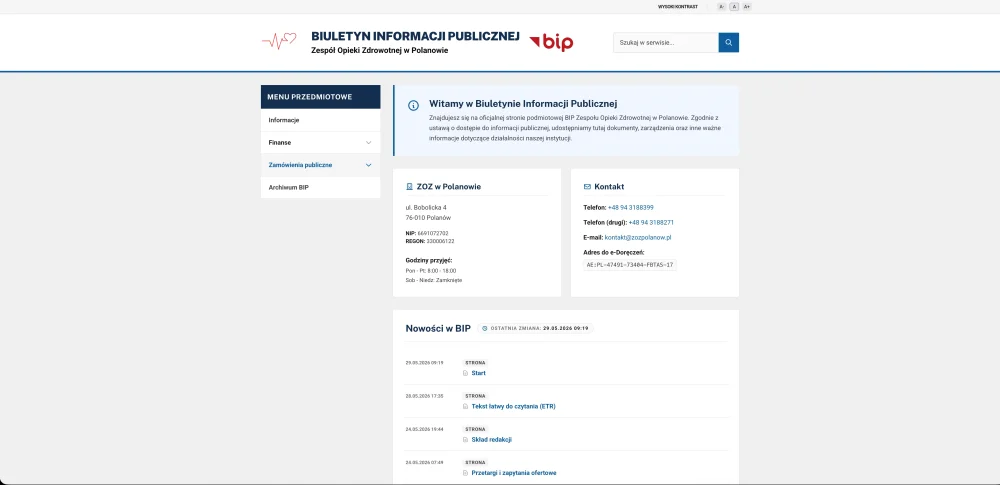Click the building icon beside ZOZ w Polanowie
Image resolution: width=1000 pixels, height=485 pixels.
click(409, 187)
